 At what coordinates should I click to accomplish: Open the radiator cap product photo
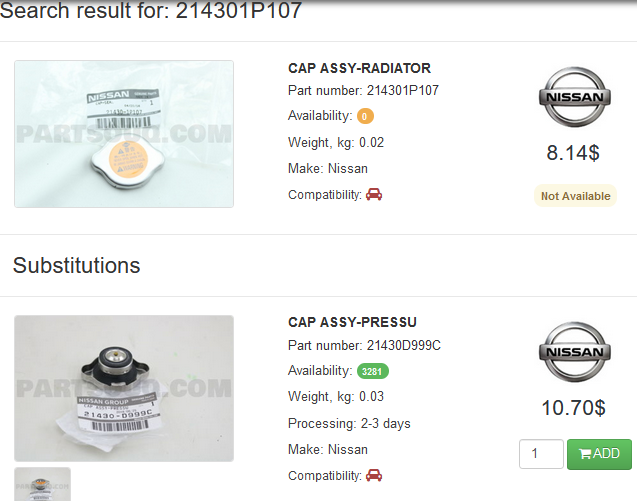click(x=124, y=134)
